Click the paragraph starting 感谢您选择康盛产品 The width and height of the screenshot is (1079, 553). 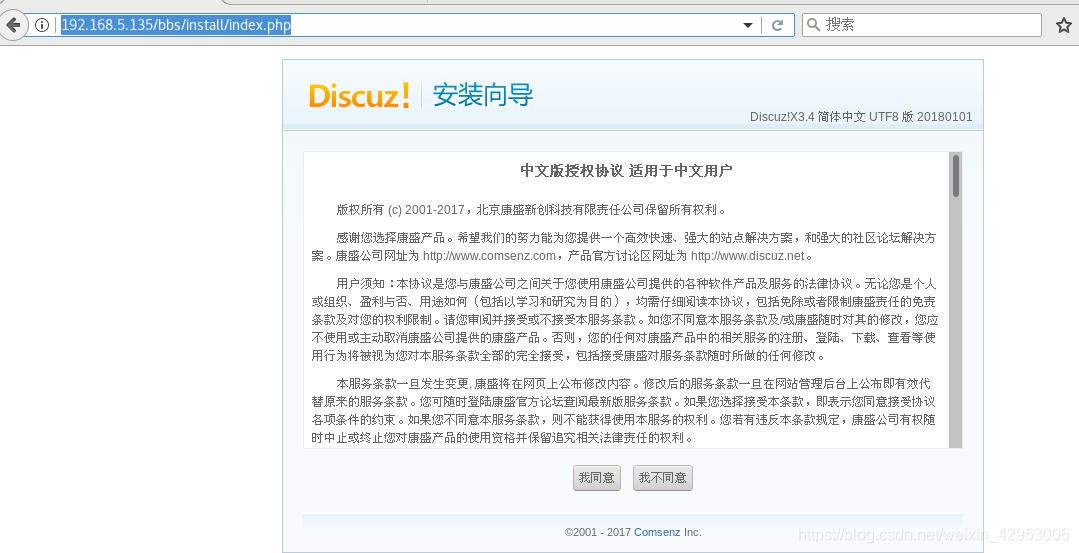coord(623,246)
